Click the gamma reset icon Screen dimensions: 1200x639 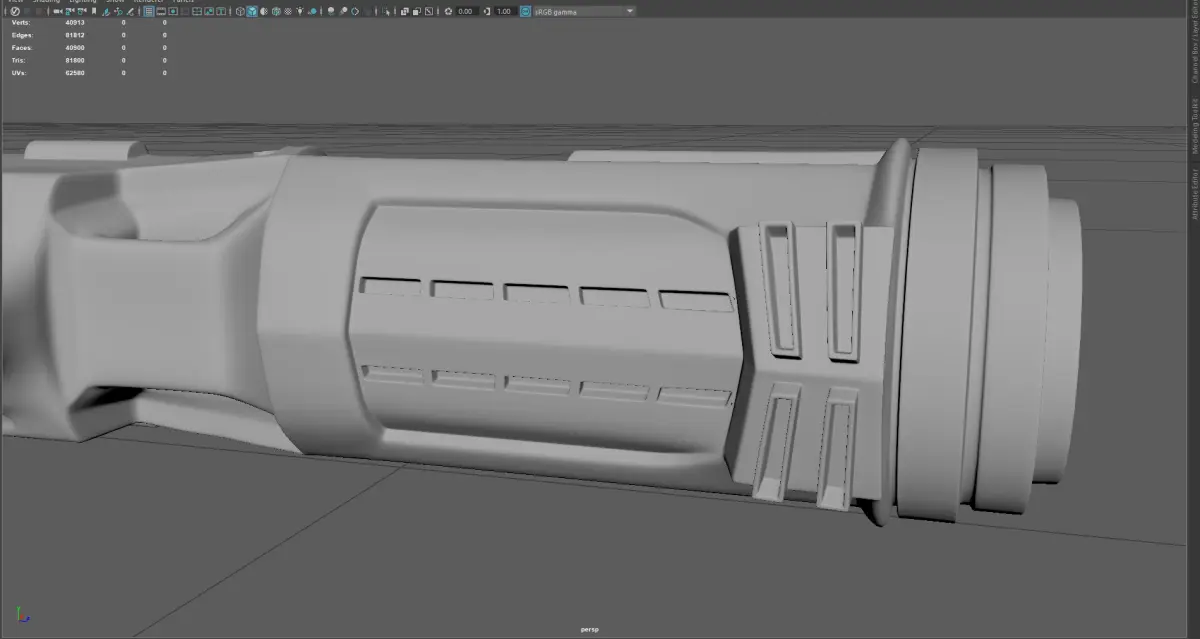(487, 11)
